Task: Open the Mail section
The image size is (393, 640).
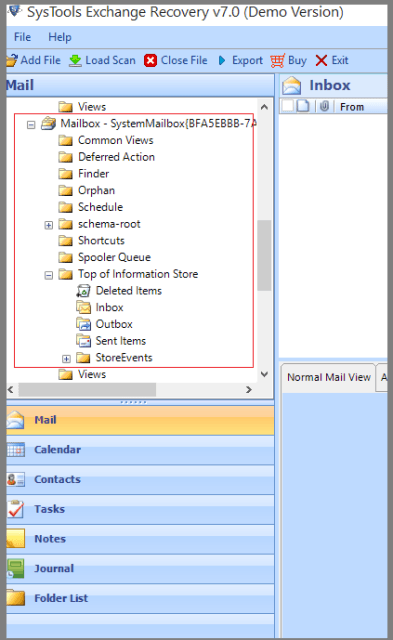Action: 140,420
